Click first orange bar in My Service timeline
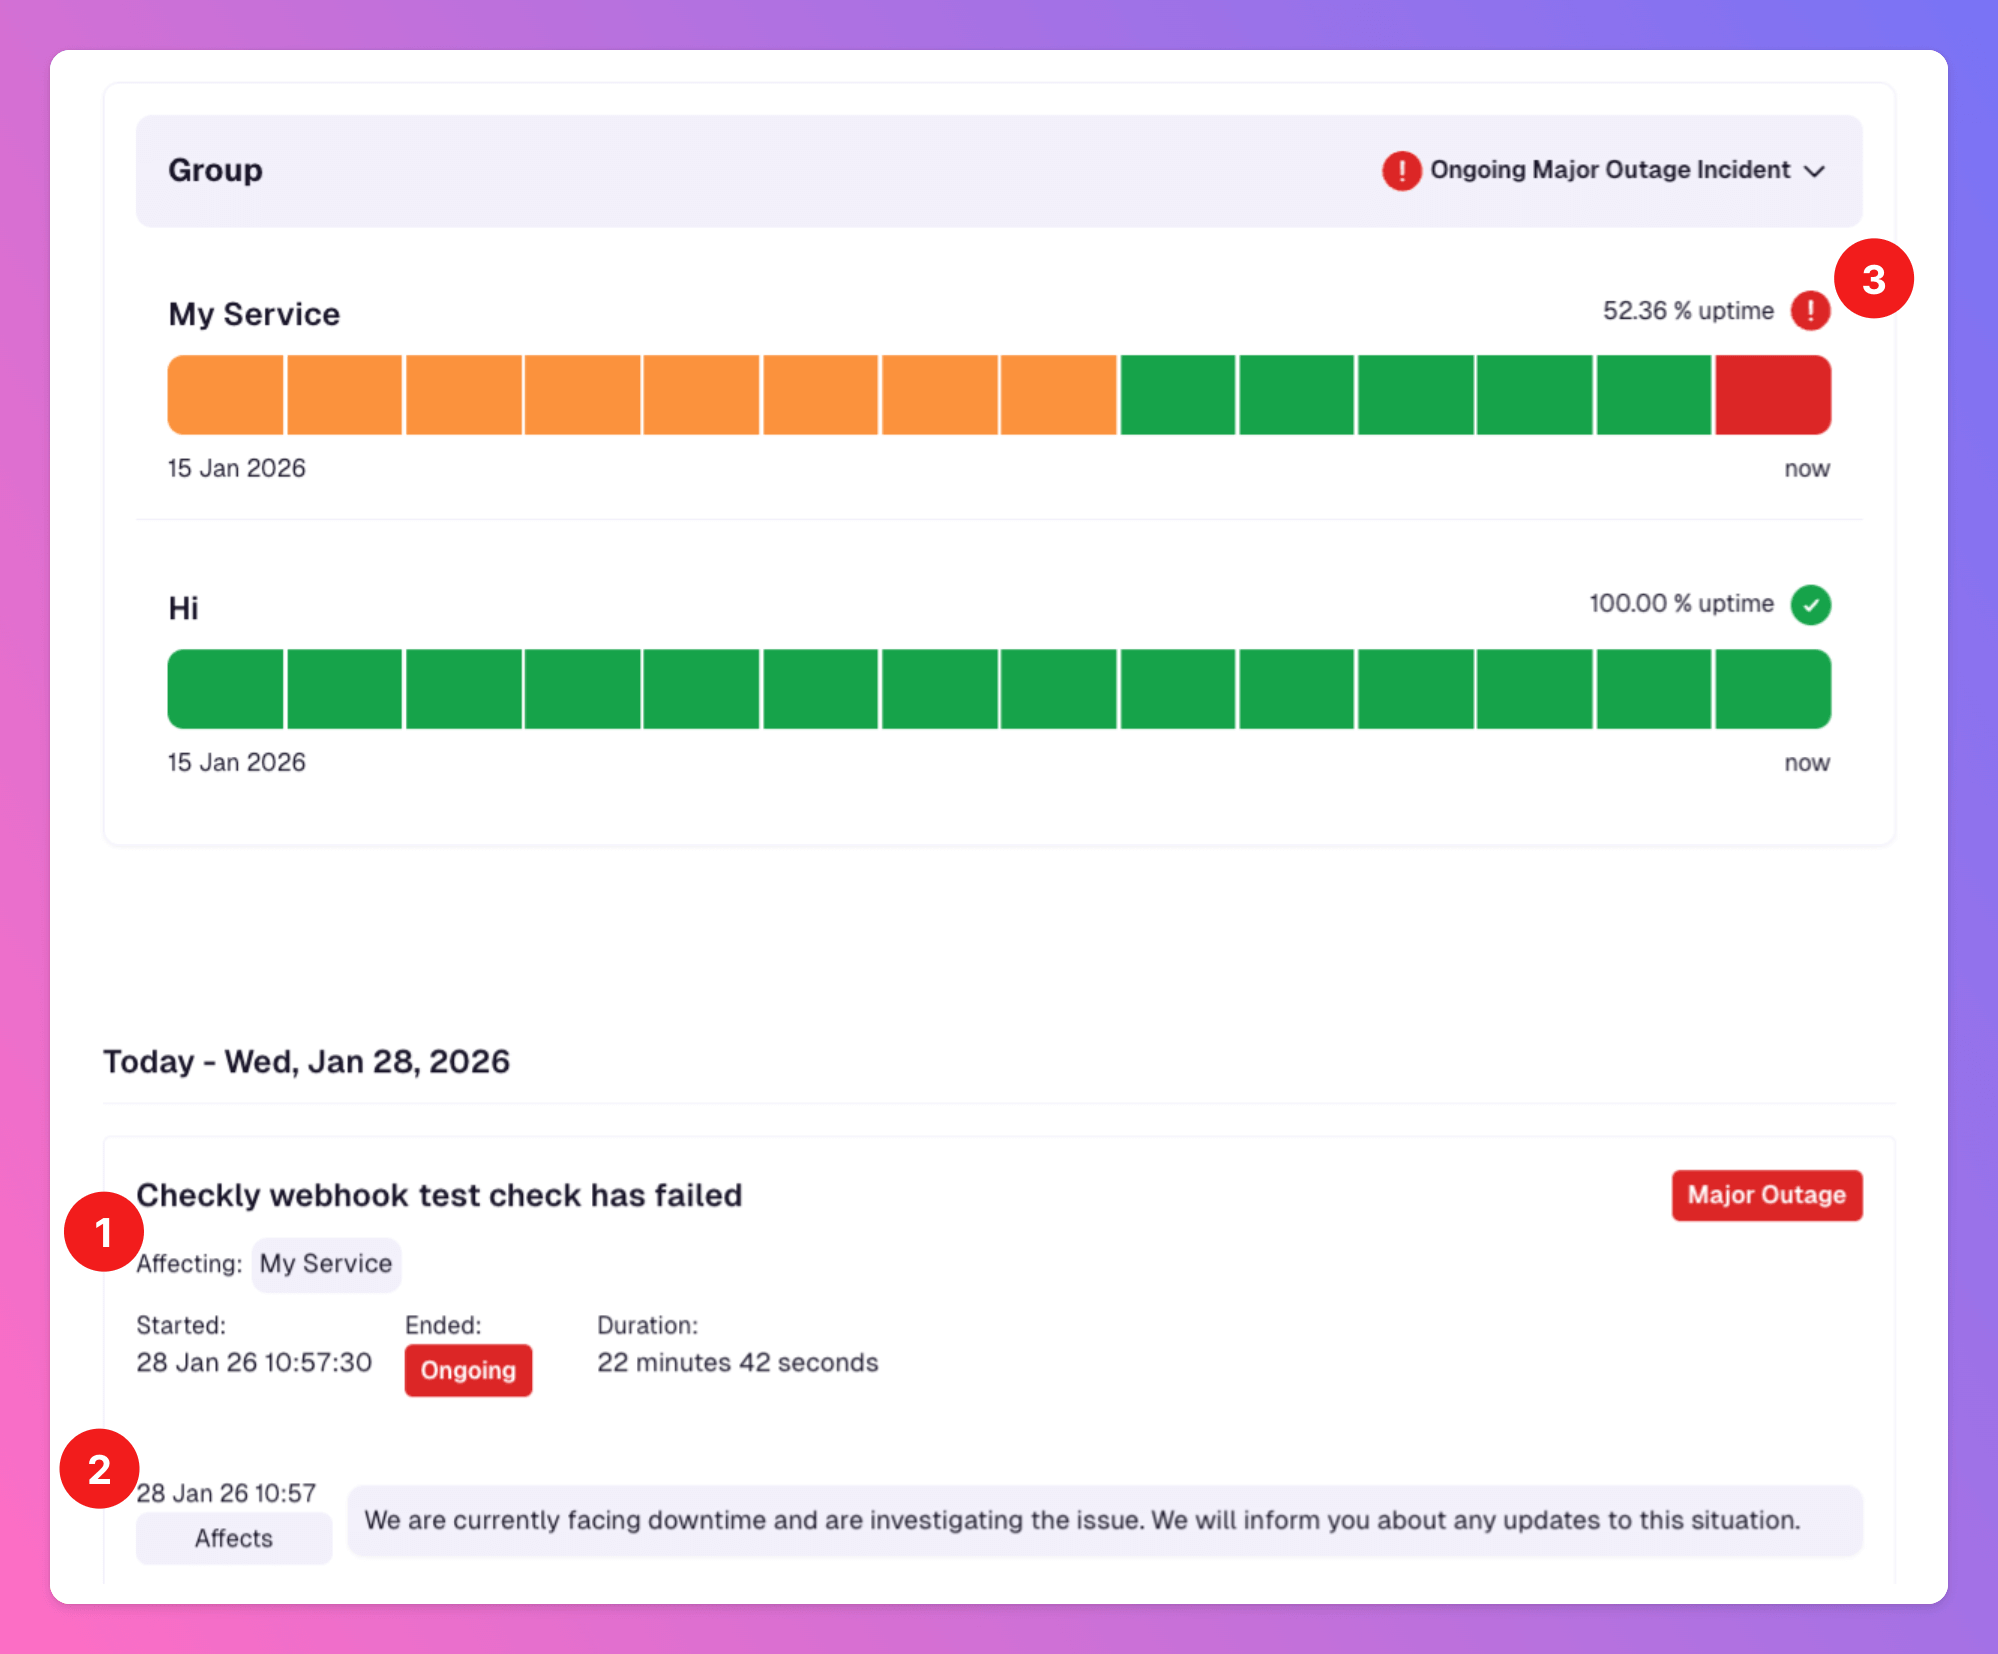 pos(226,395)
